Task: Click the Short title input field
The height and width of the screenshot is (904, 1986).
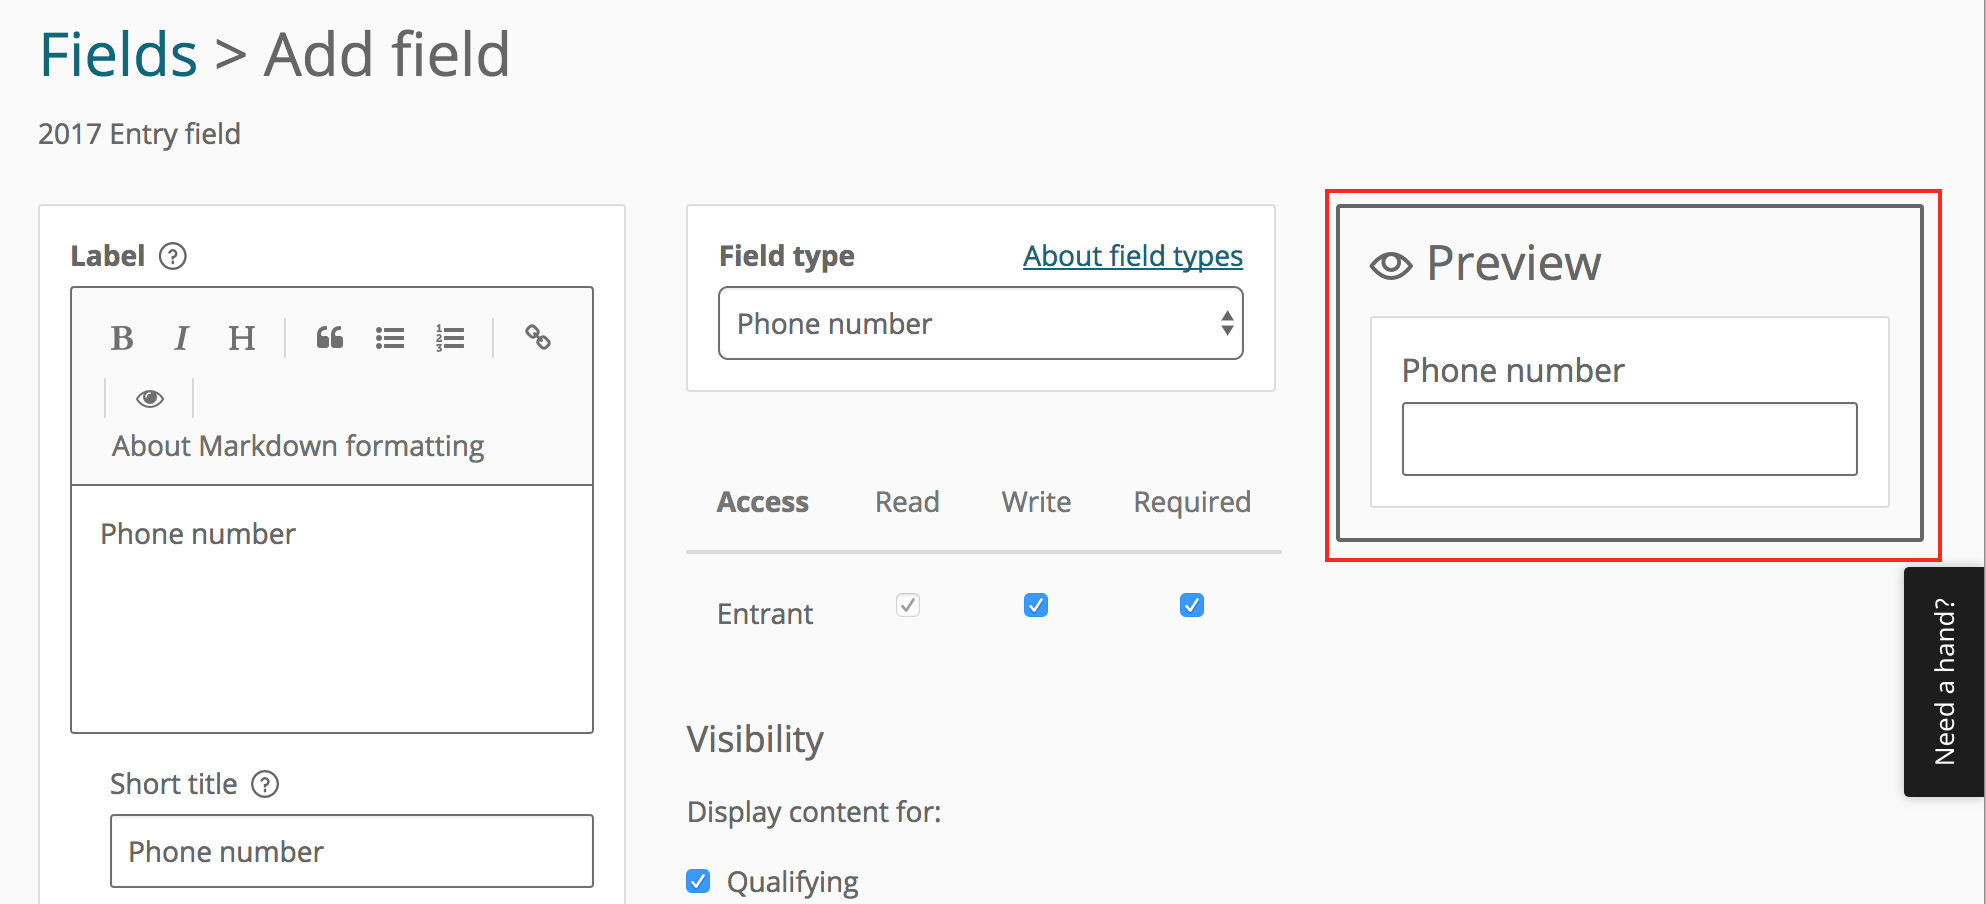Action: pos(351,851)
